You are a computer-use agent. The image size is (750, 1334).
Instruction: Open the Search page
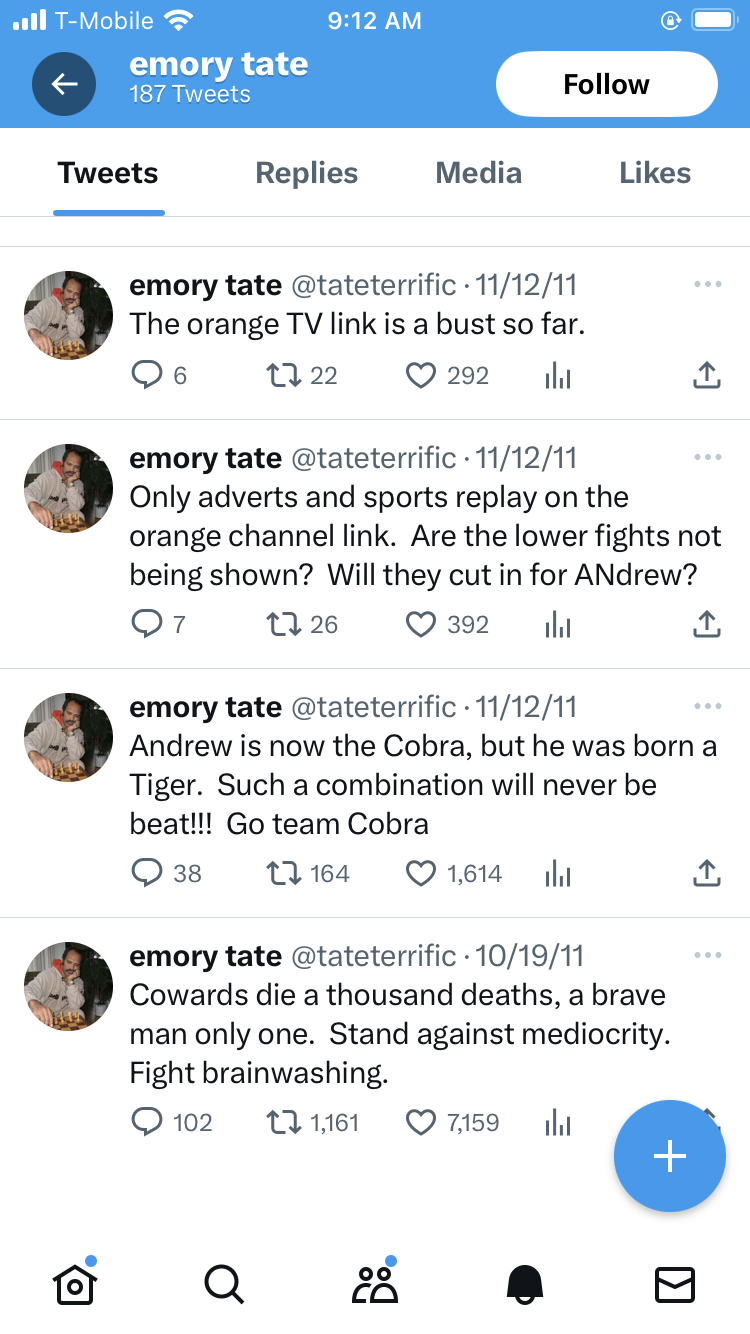click(x=223, y=1284)
